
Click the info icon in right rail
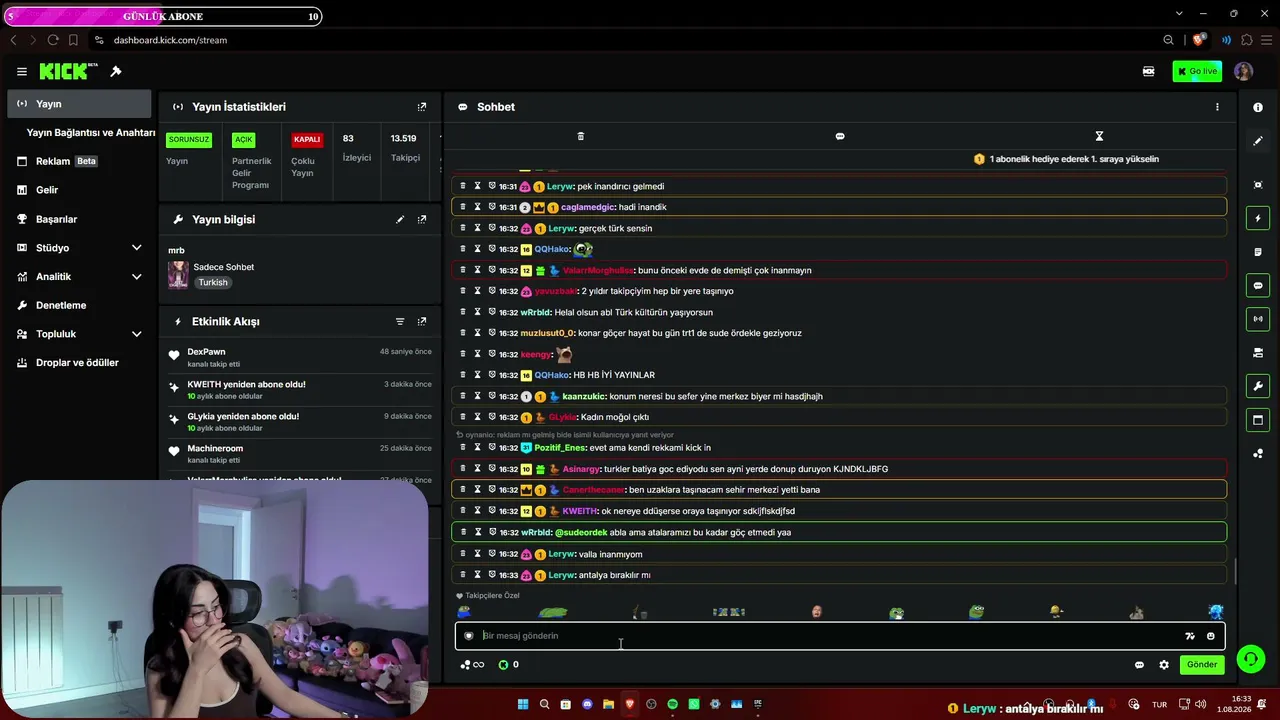pos(1258,107)
